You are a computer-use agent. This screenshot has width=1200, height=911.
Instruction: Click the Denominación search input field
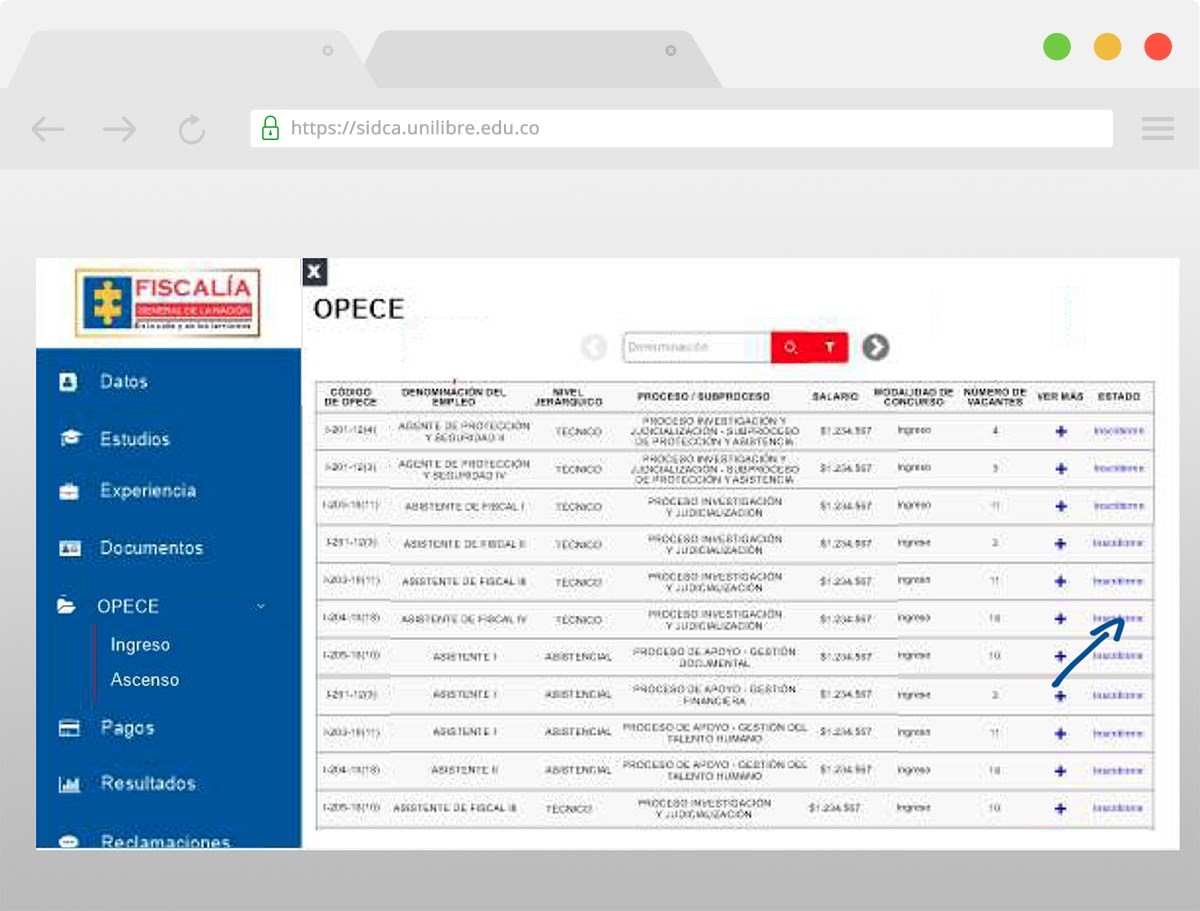click(696, 347)
